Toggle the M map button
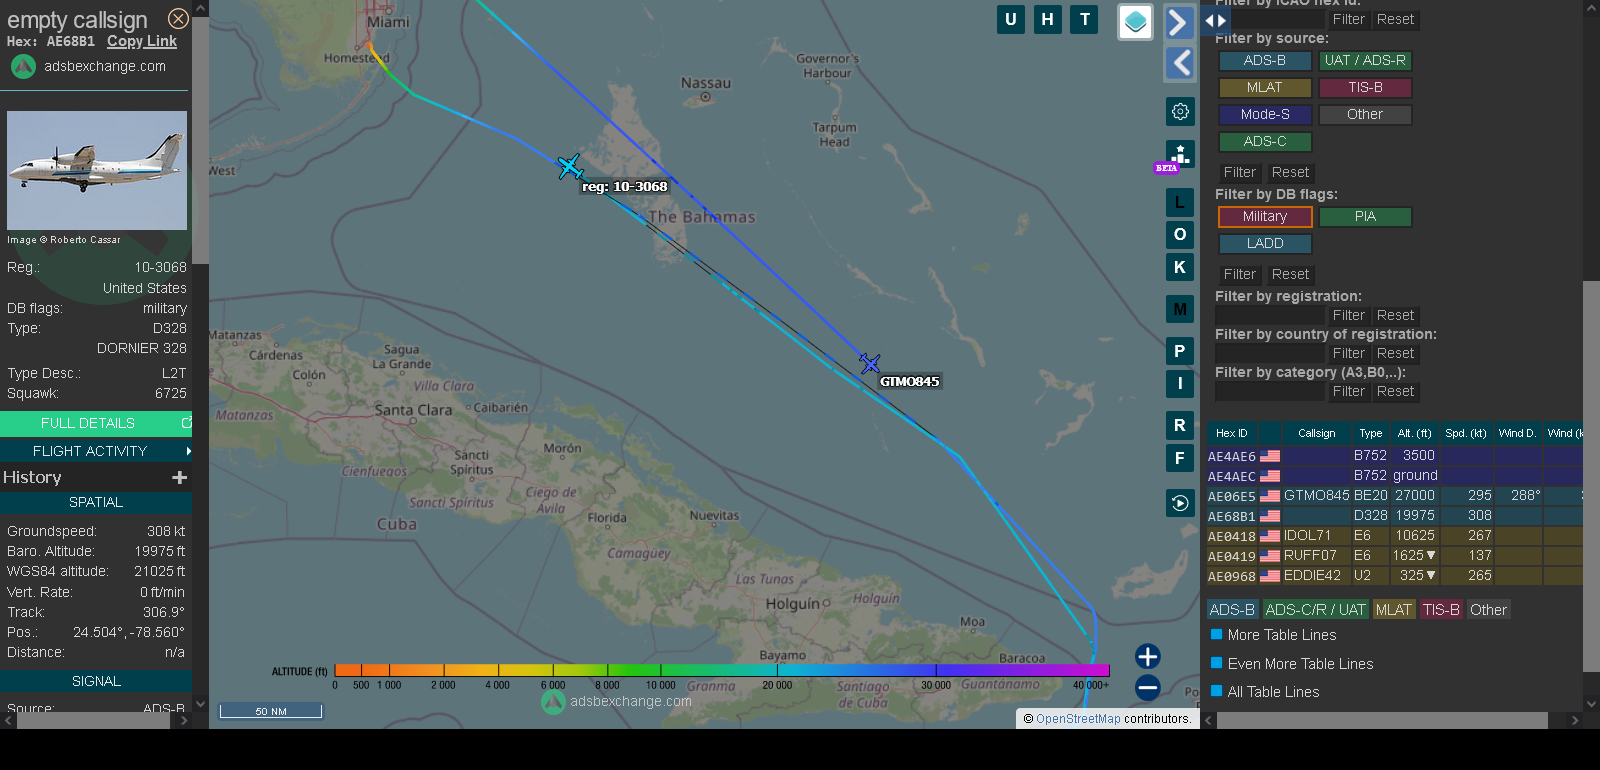The width and height of the screenshot is (1600, 770). pos(1180,309)
